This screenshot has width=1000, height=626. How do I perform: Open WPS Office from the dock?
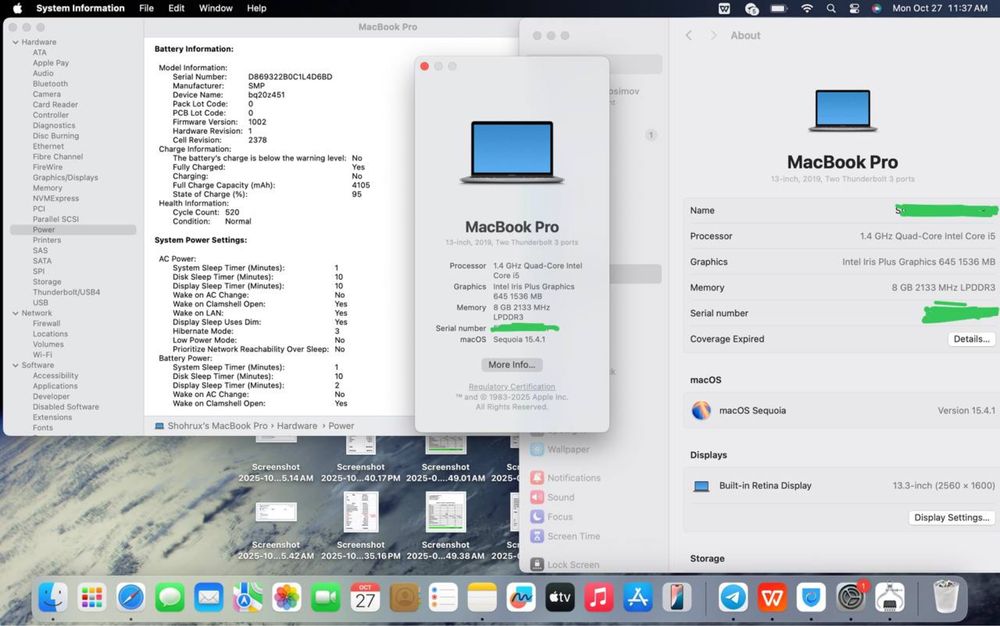coord(772,598)
